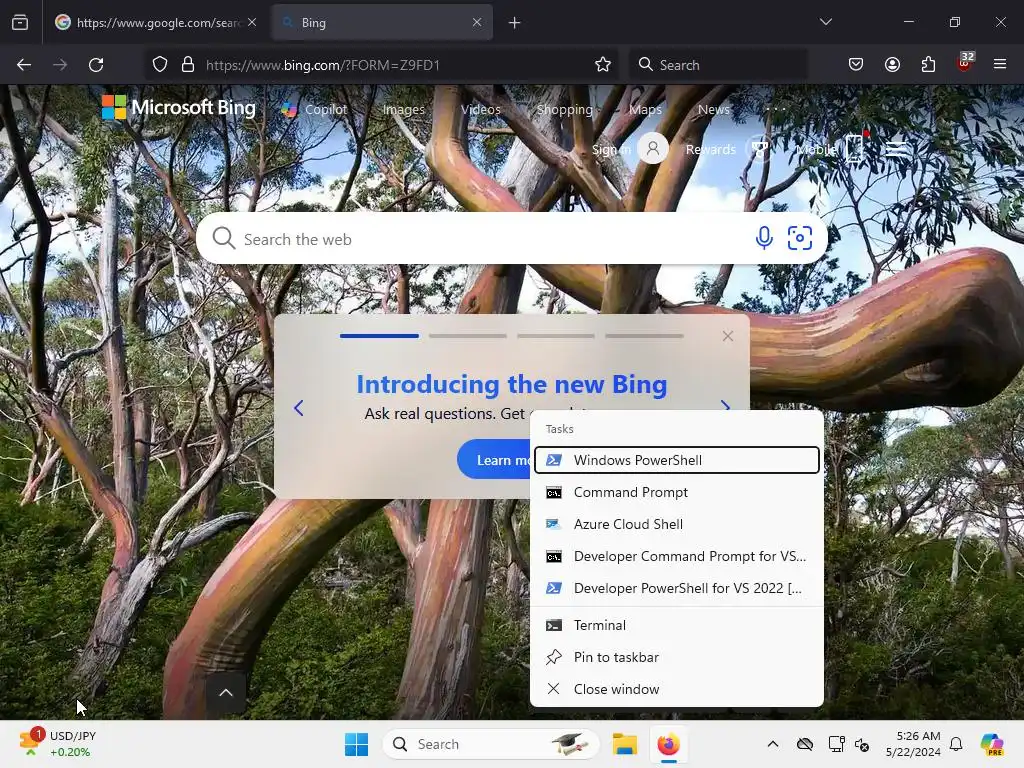
Task: Expand Bing more options ellipsis
Action: pyautogui.click(x=775, y=109)
